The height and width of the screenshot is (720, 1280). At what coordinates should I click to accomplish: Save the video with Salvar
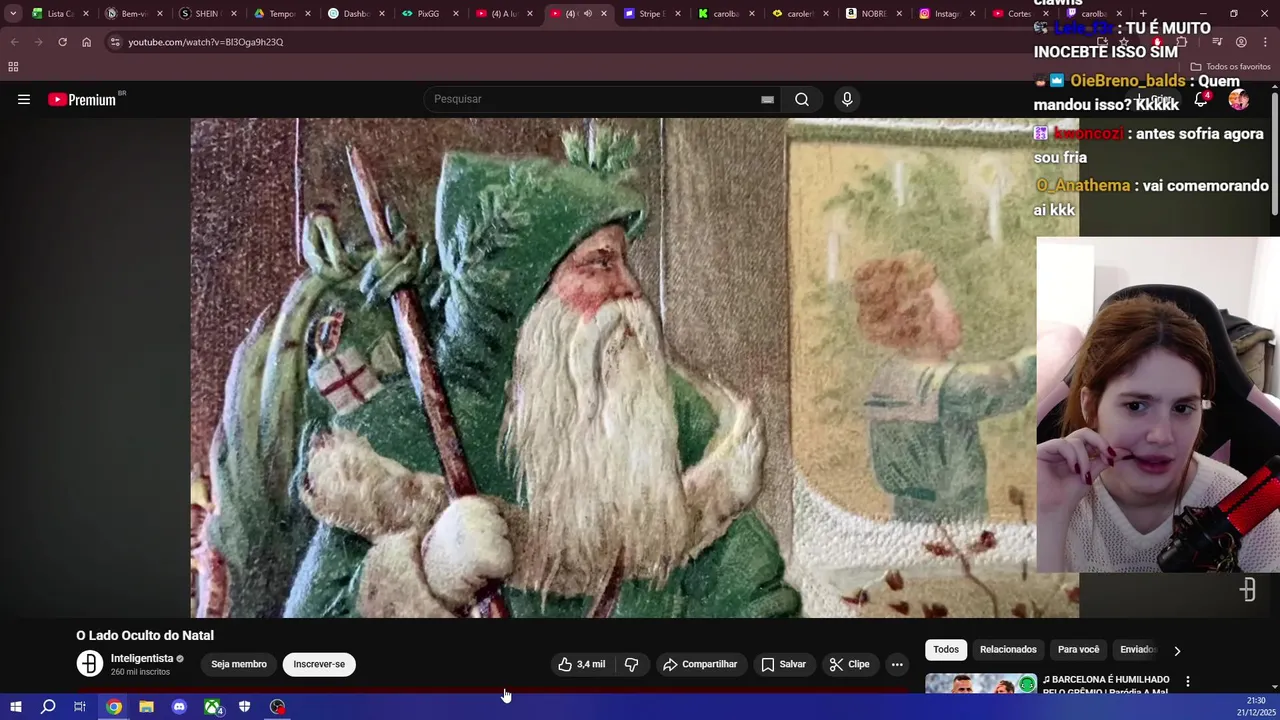[783, 664]
